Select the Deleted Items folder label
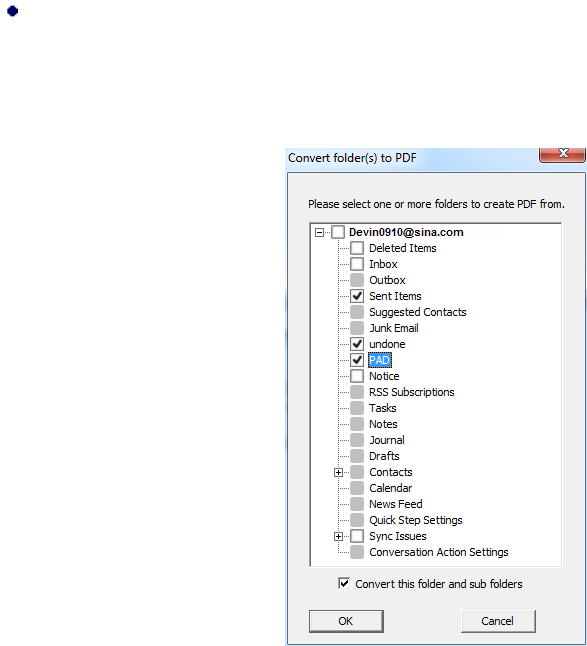587x646 pixels. click(x=402, y=248)
